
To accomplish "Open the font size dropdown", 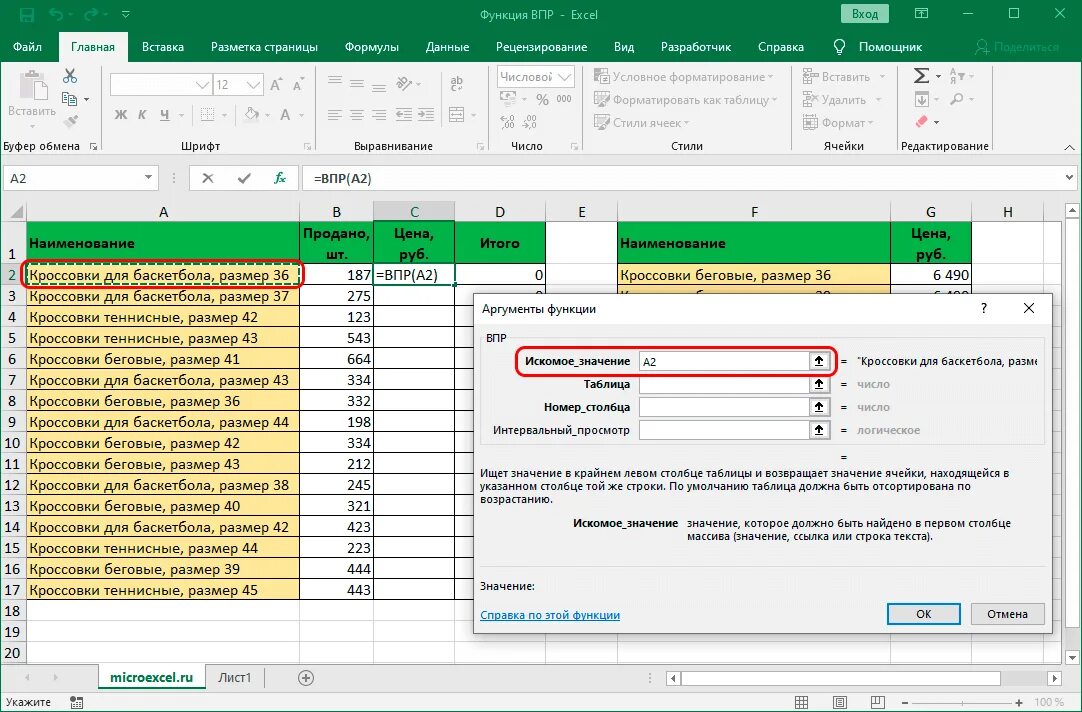I will pos(253,85).
